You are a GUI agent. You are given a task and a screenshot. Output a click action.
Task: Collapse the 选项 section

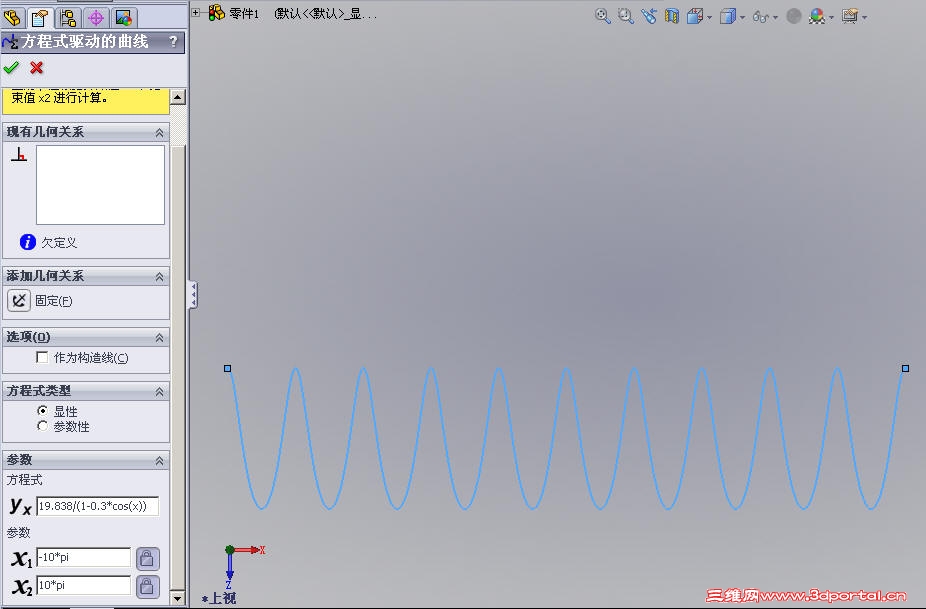(159, 338)
